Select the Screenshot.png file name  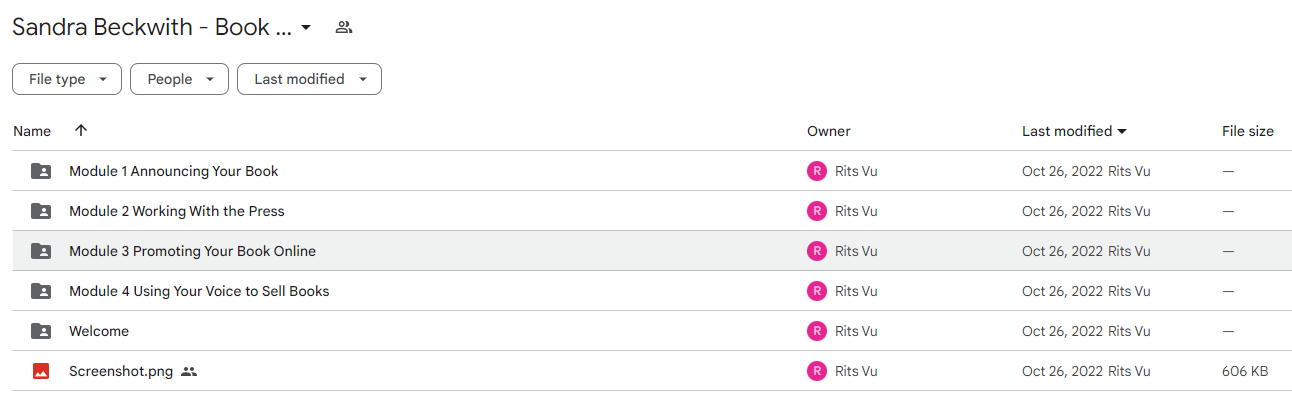click(121, 371)
